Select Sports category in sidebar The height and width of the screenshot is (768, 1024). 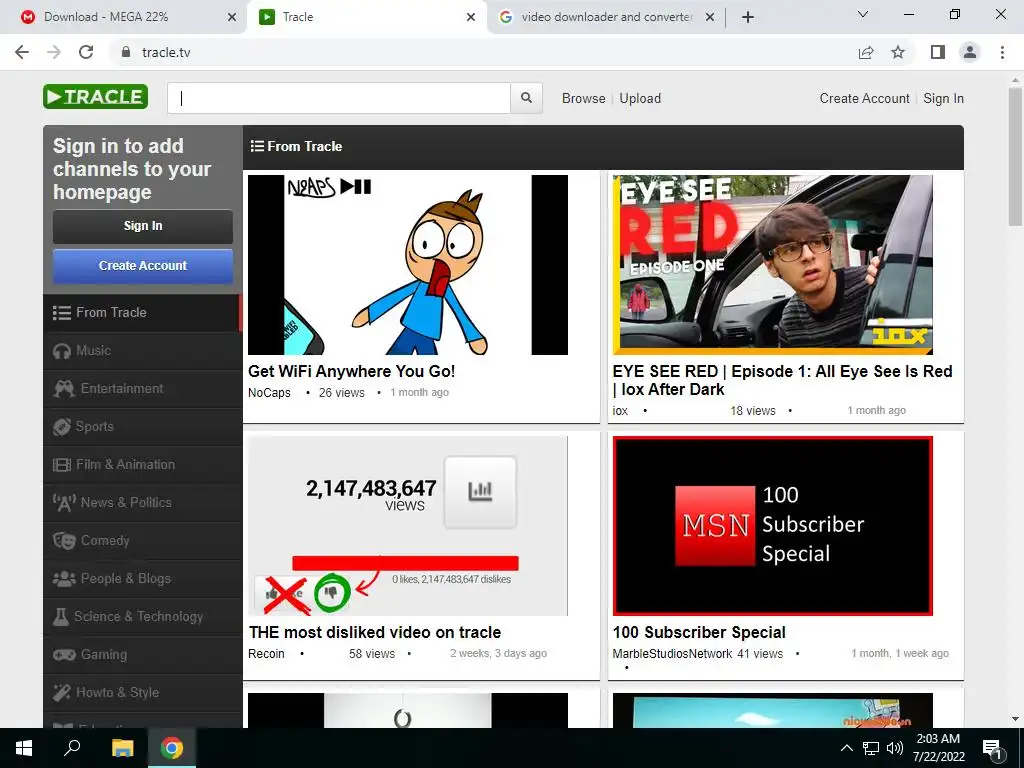[x=142, y=426]
